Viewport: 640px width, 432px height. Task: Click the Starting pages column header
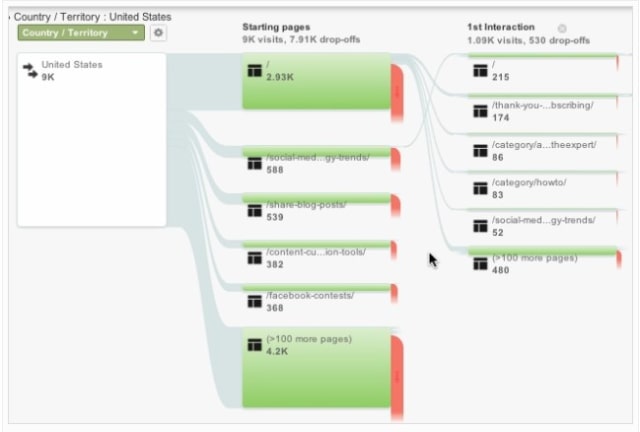coord(276,27)
